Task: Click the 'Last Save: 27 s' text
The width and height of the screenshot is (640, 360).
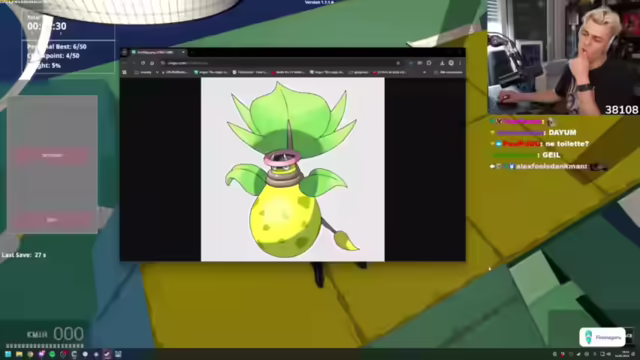Action: point(24,255)
